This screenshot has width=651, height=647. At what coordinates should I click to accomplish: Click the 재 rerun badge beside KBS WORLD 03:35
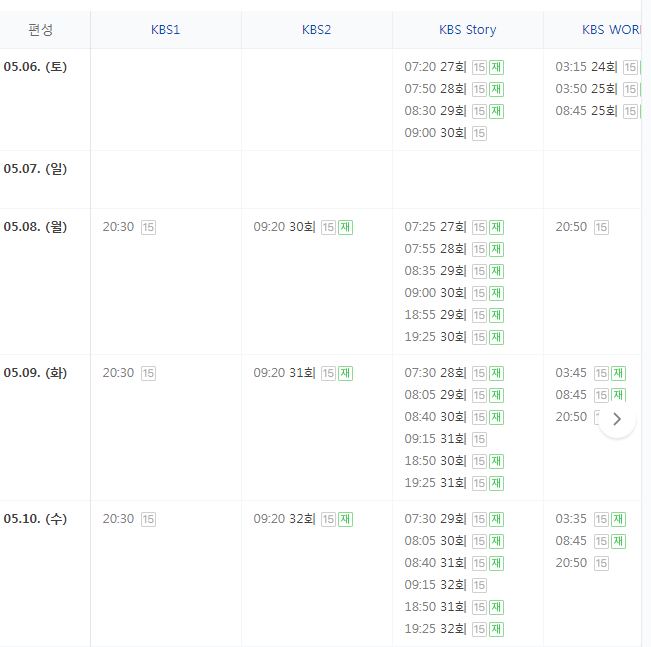pos(618,519)
